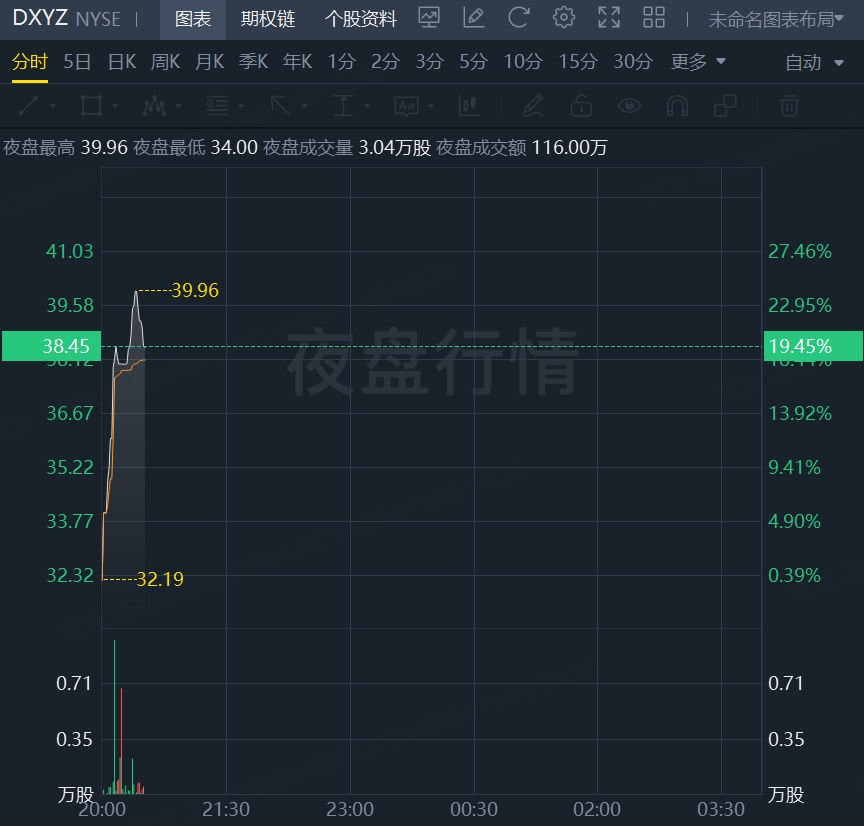Viewport: 864px width, 826px height.
Task: Toggle drawings visibility eye icon
Action: pyautogui.click(x=629, y=105)
